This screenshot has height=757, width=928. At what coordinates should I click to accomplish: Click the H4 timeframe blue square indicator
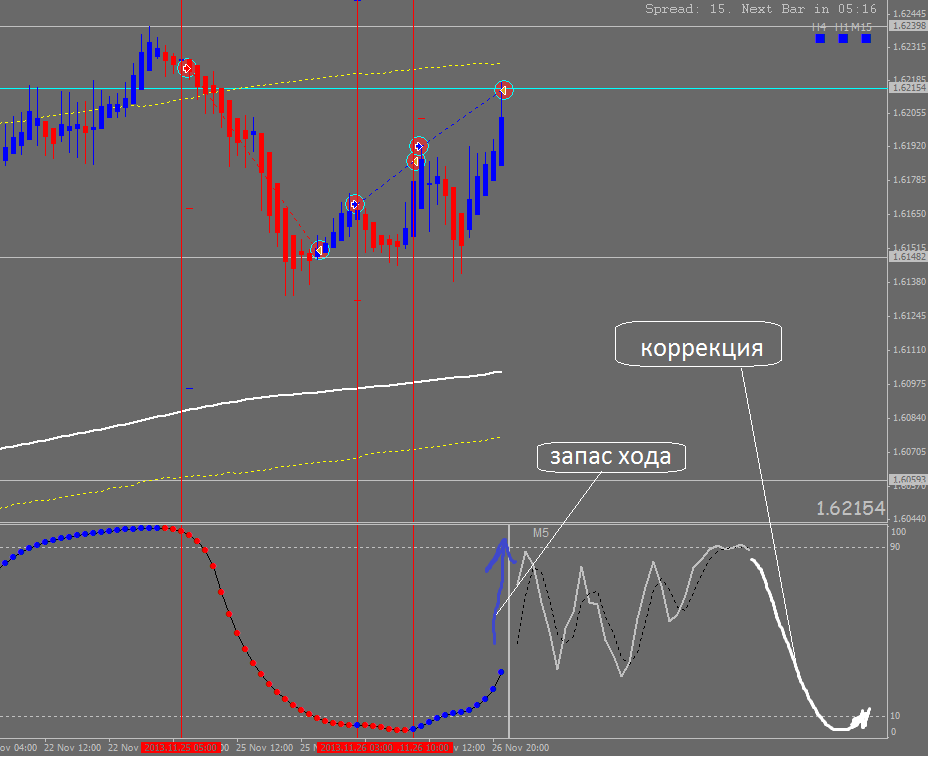820,38
